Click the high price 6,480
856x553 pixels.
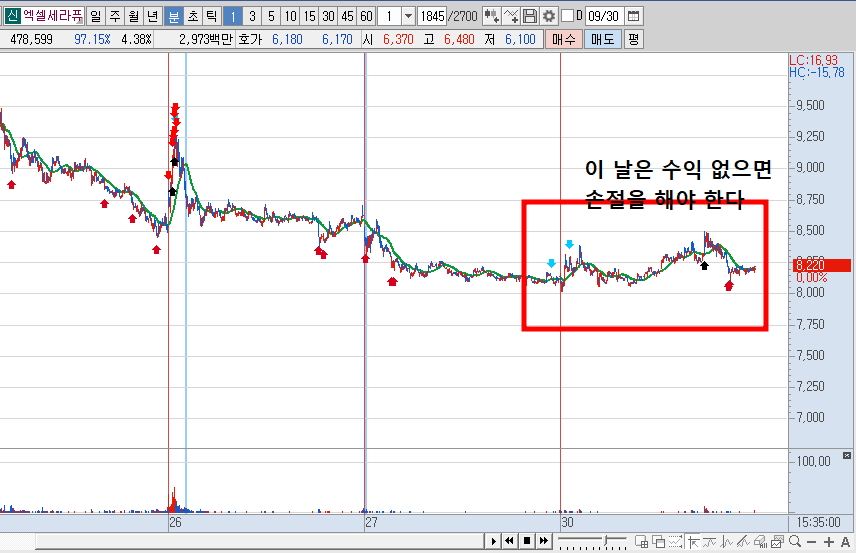459,39
